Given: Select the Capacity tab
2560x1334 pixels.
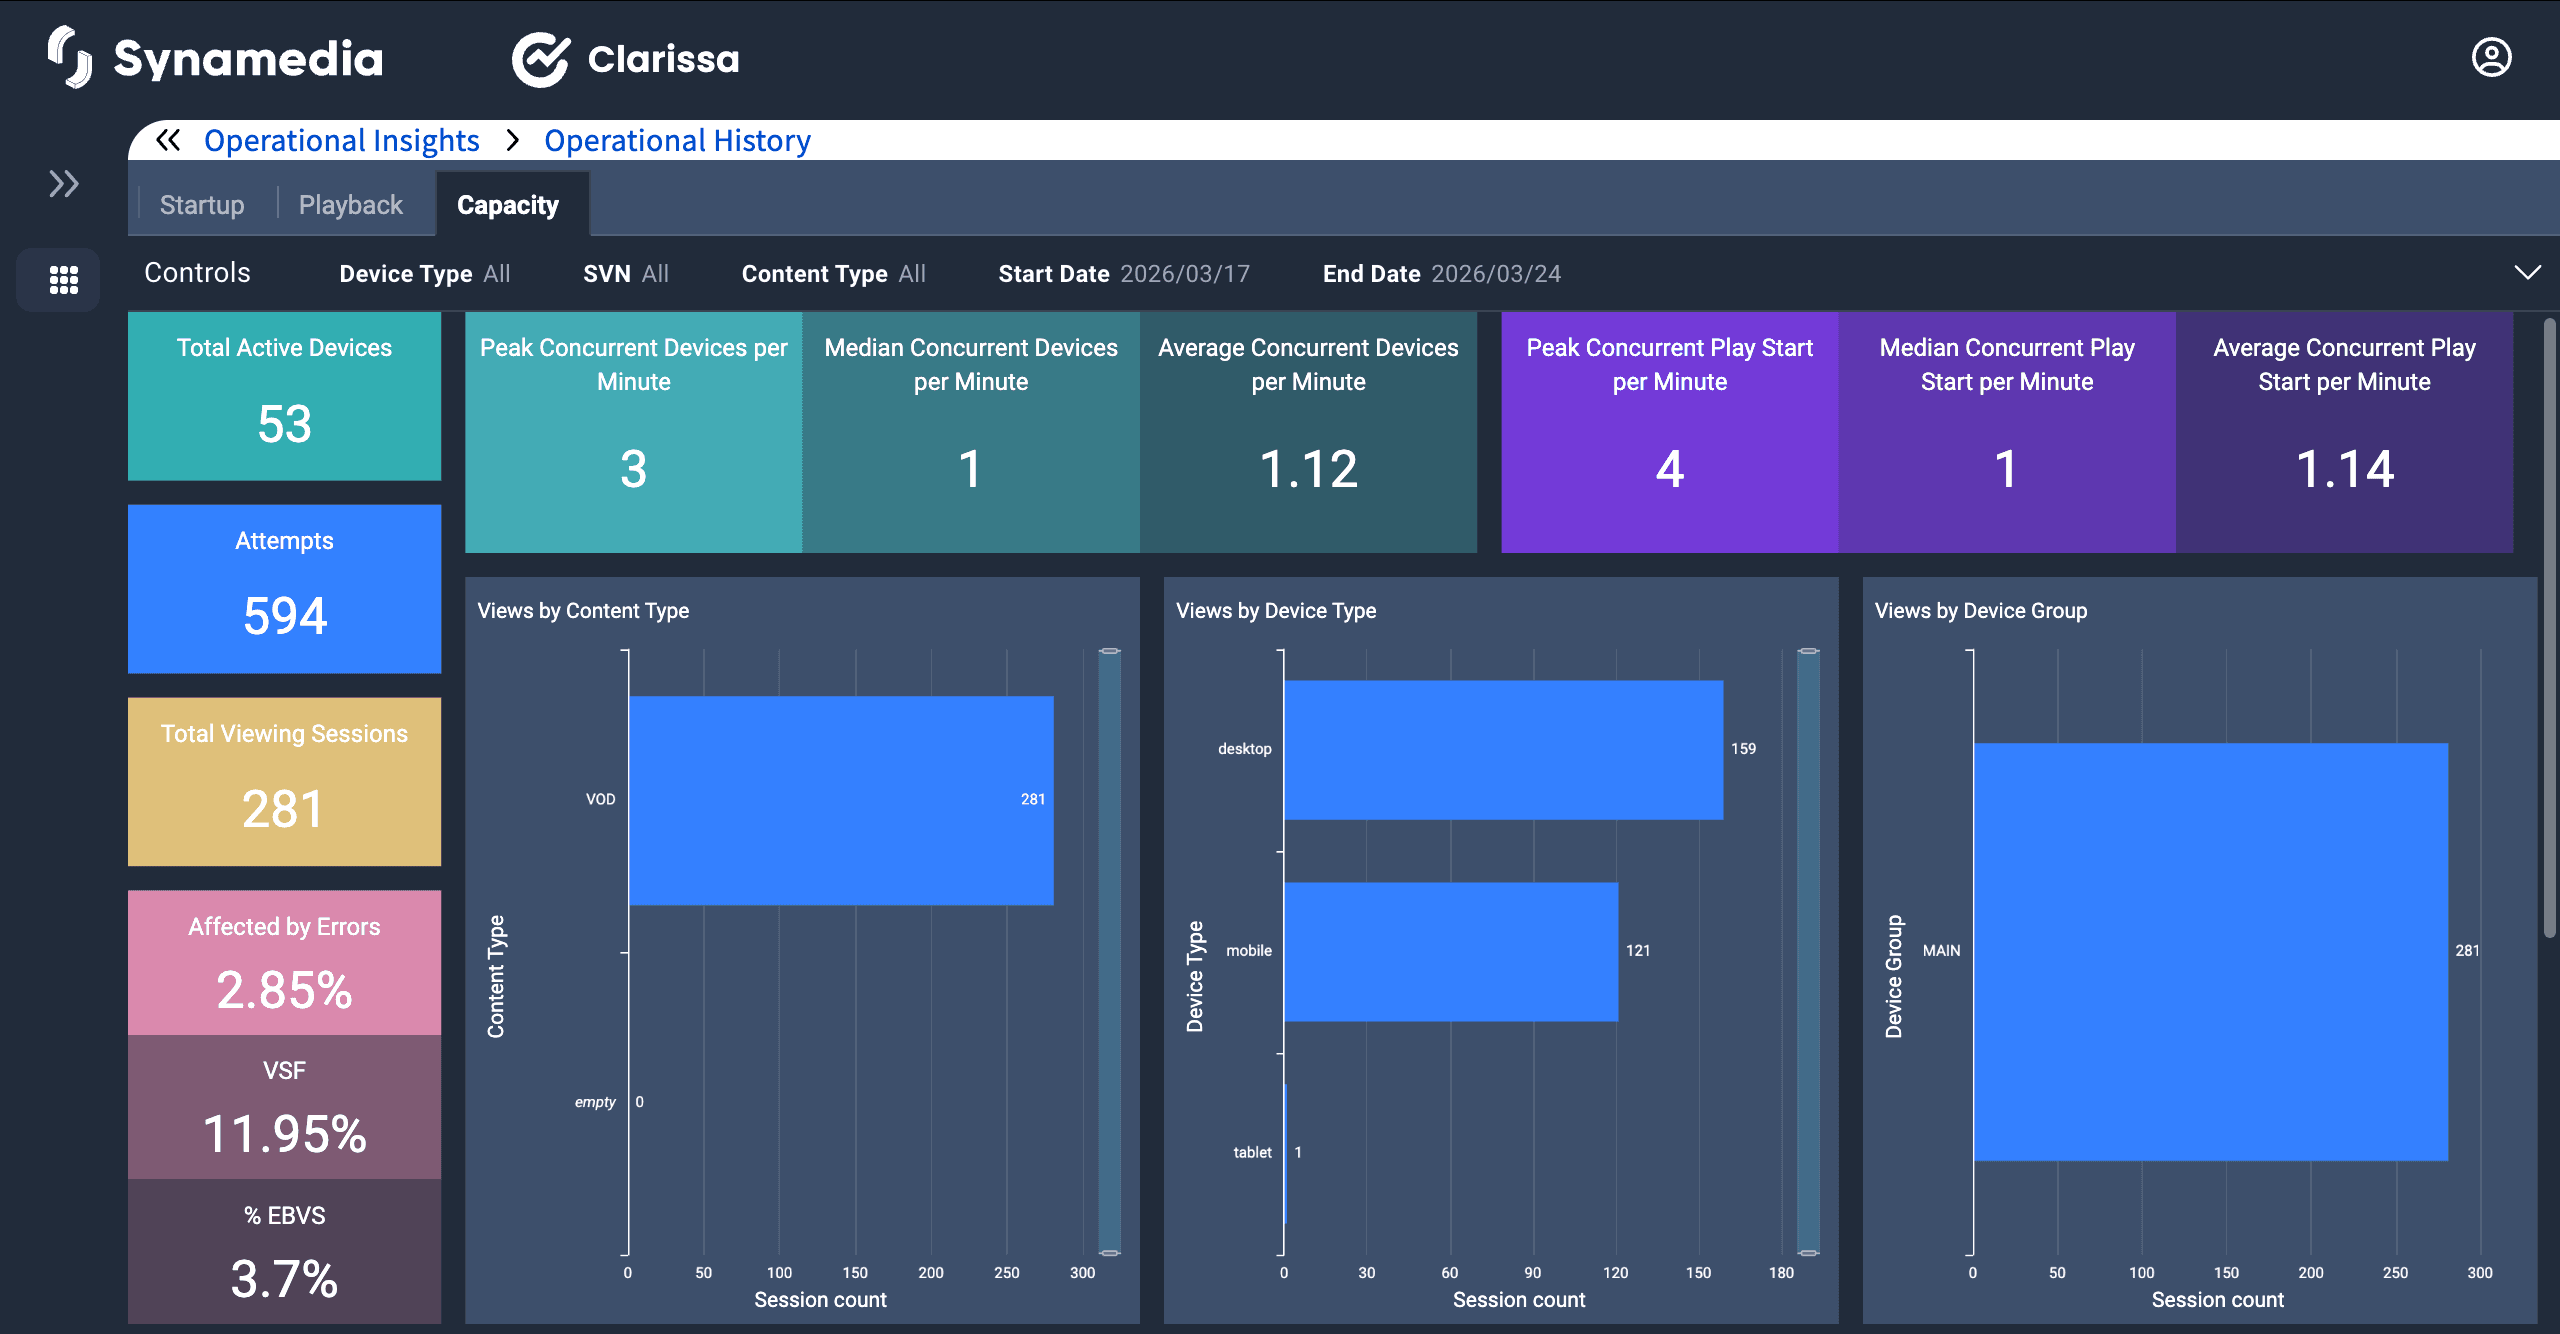Looking at the screenshot, I should pyautogui.click(x=508, y=205).
